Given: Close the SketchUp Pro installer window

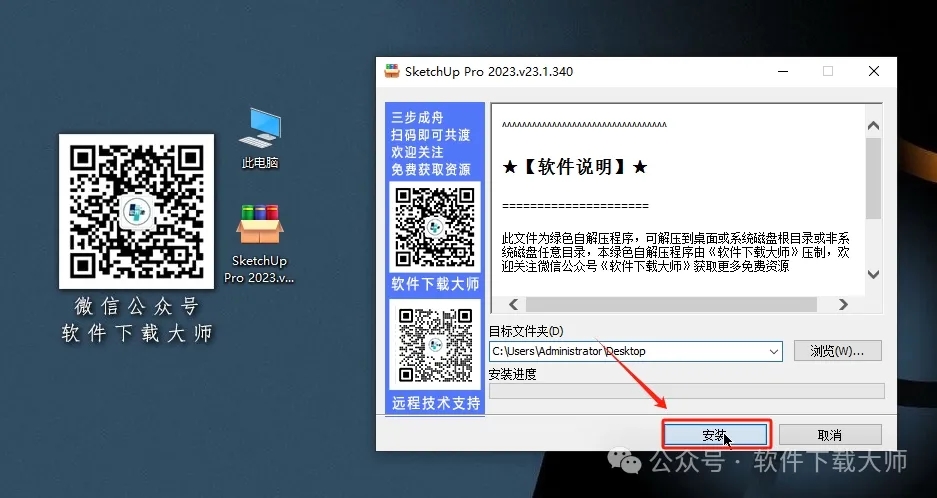Looking at the screenshot, I should coord(874,71).
